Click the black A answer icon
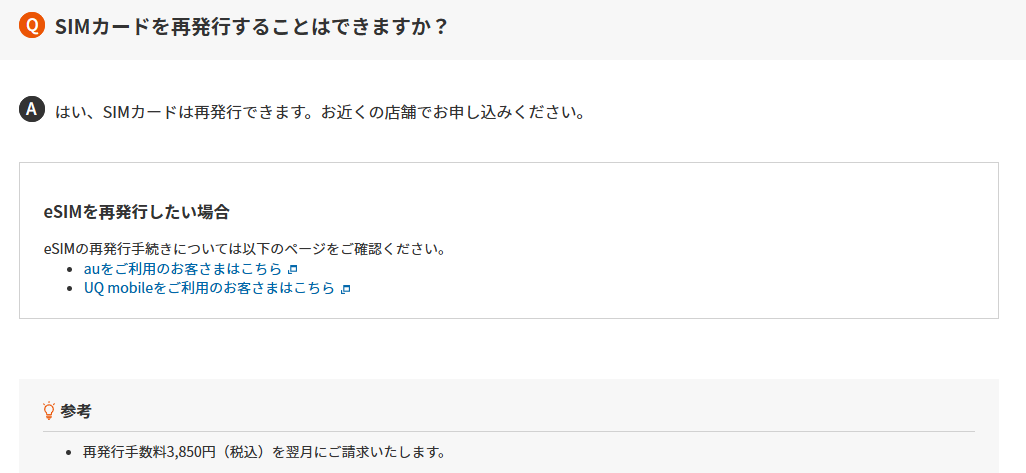Viewport: 1026px width, 473px height. tap(32, 110)
